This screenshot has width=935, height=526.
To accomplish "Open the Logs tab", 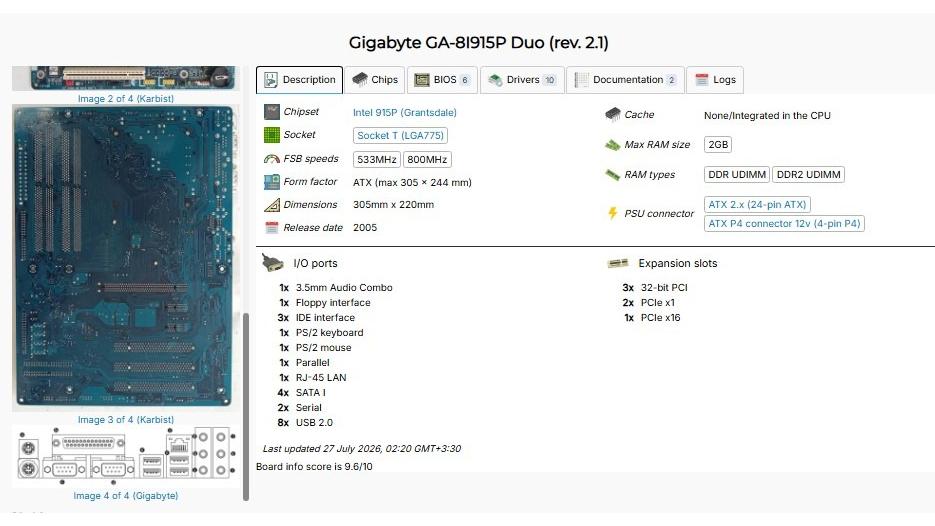I will (715, 80).
